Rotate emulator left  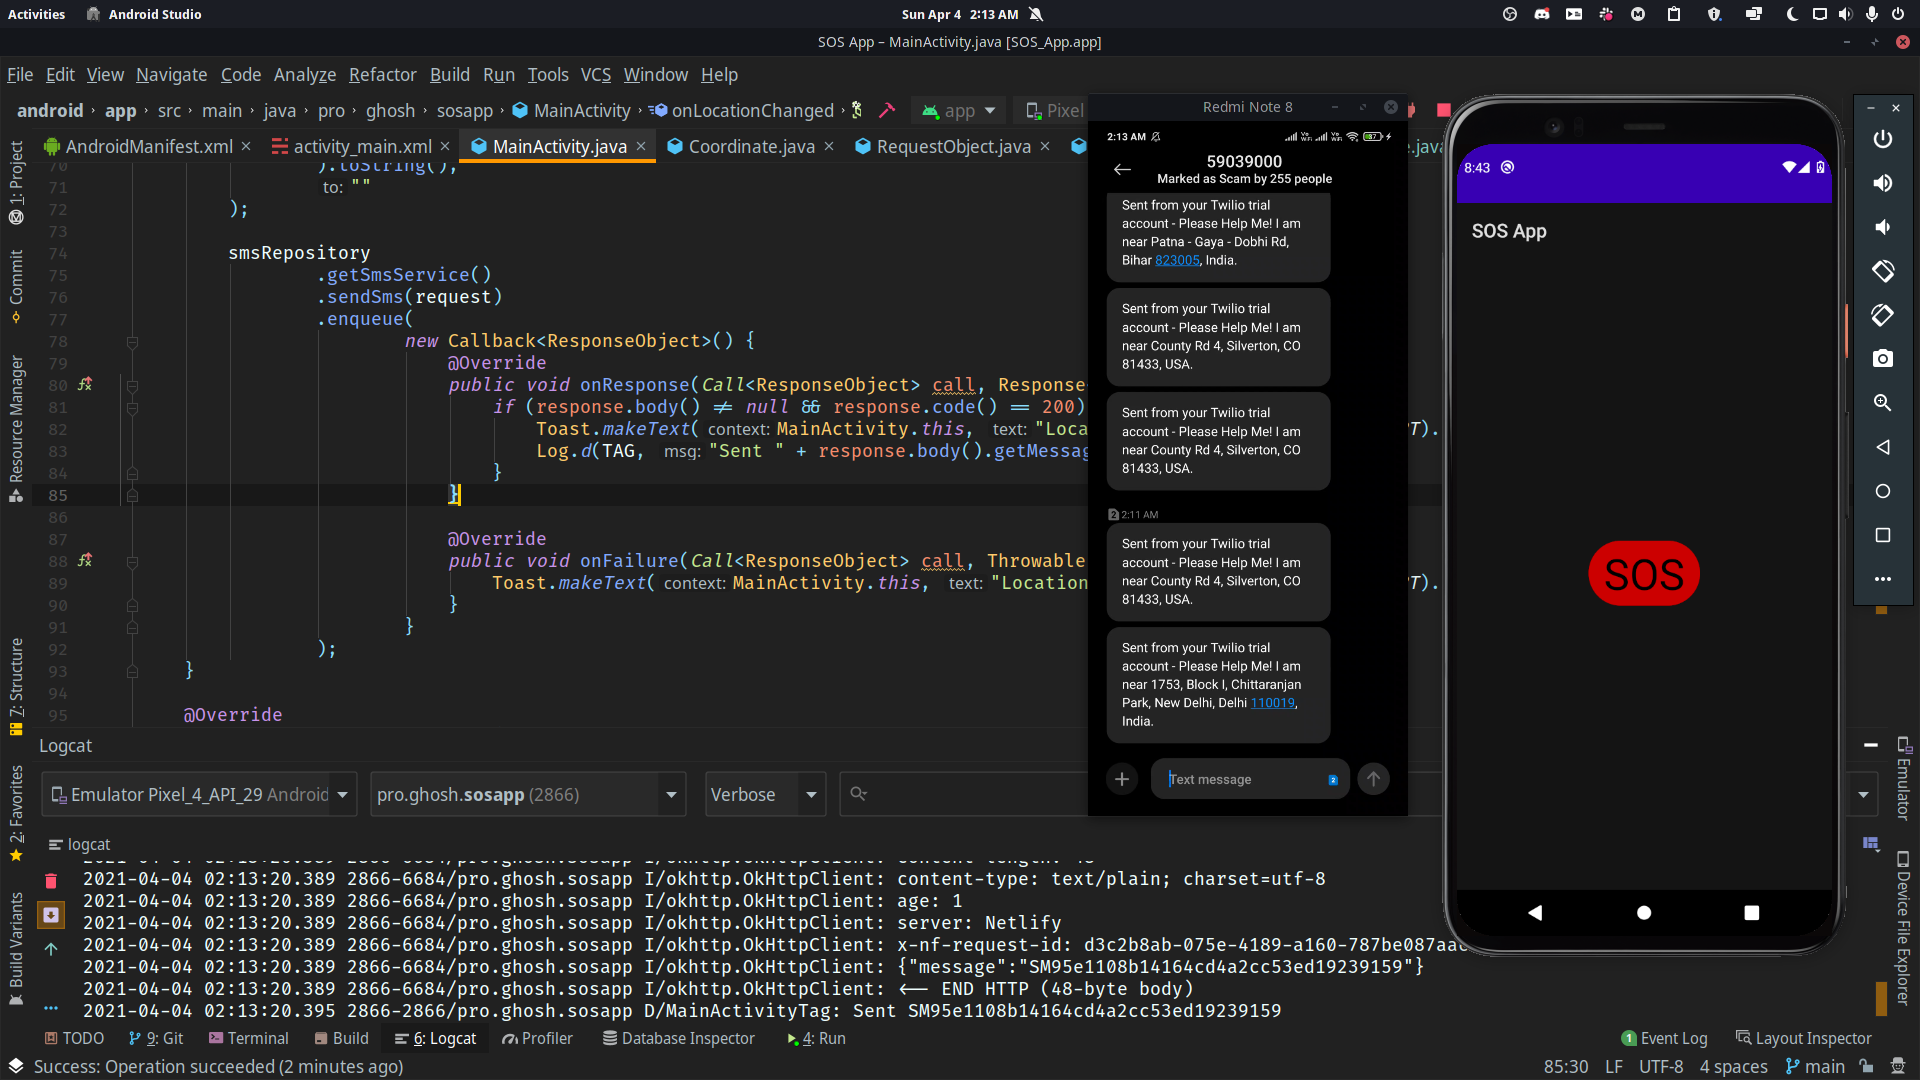coord(1882,271)
